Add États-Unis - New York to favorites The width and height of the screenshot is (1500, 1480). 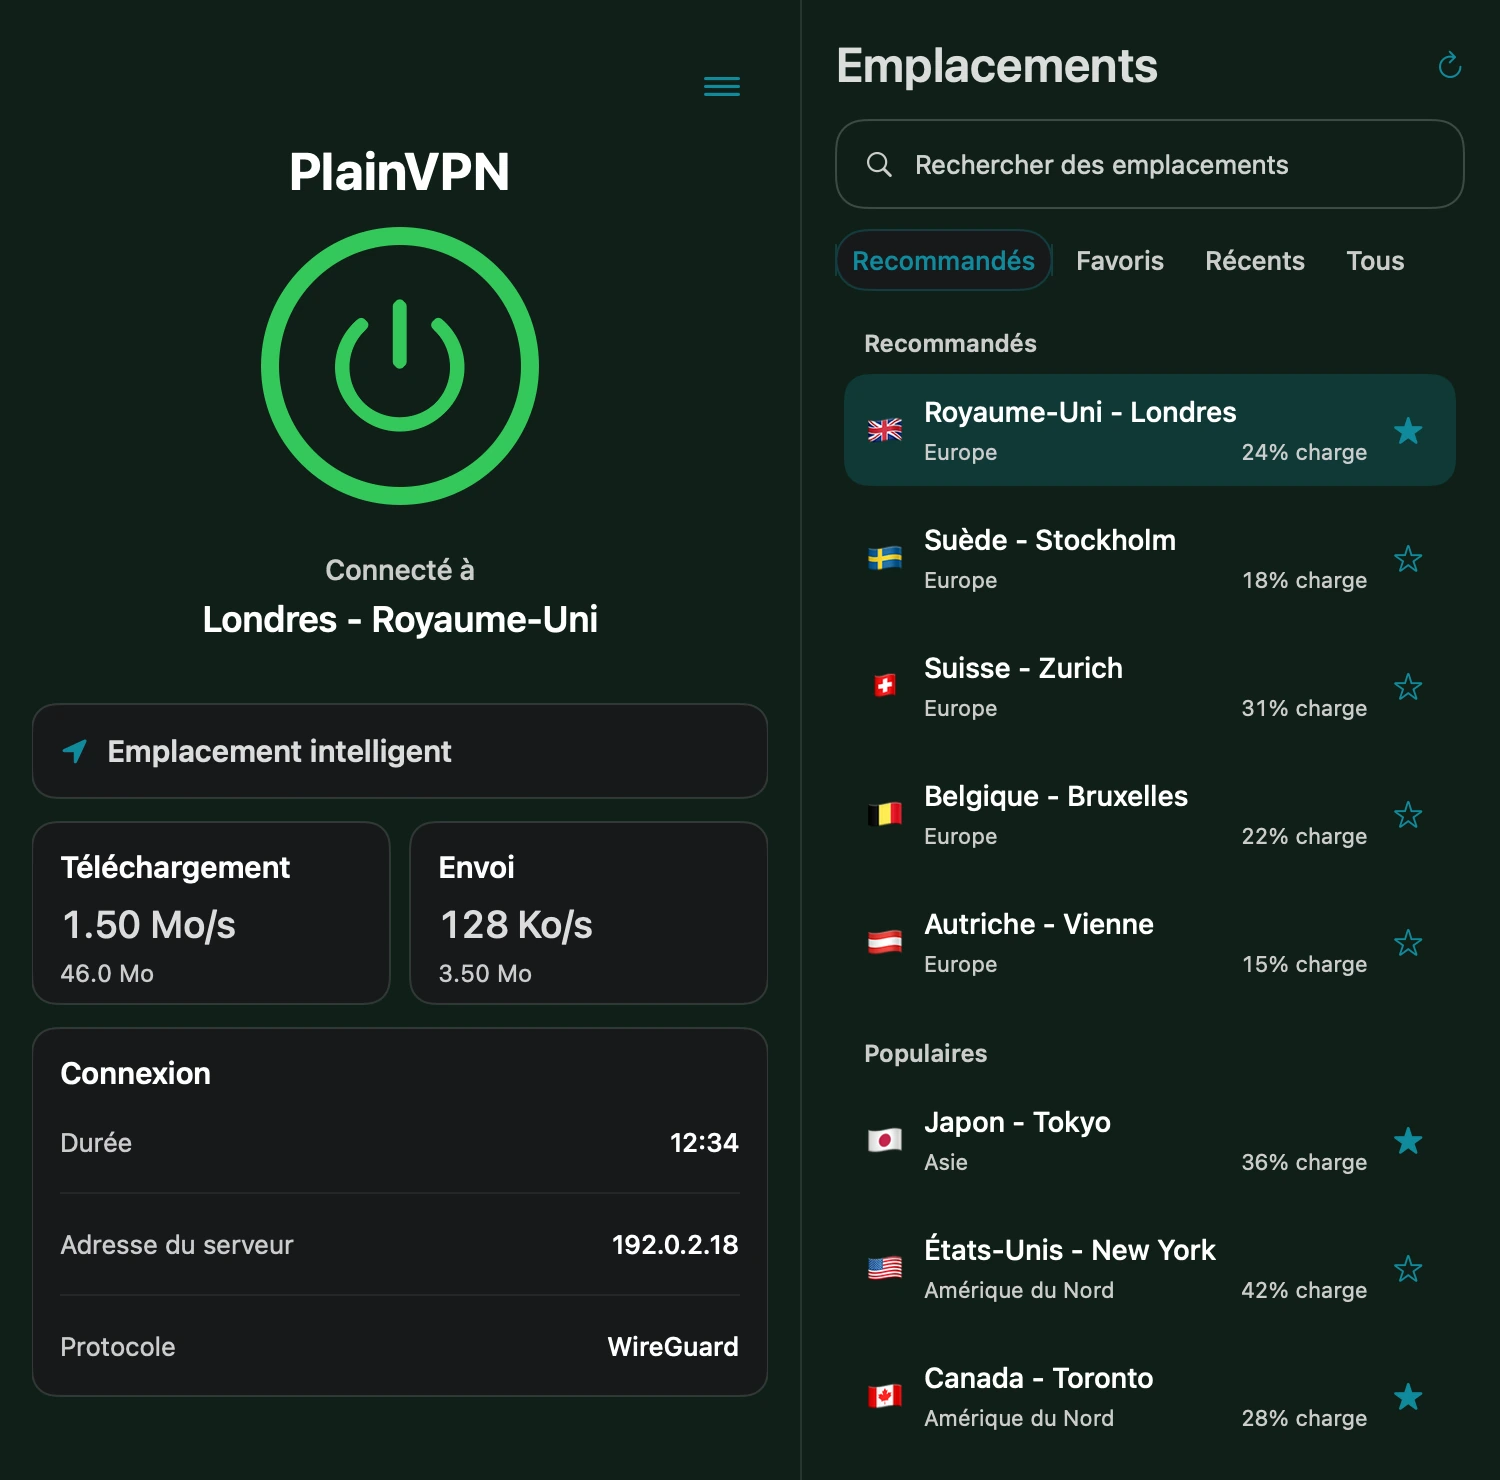click(1408, 1269)
